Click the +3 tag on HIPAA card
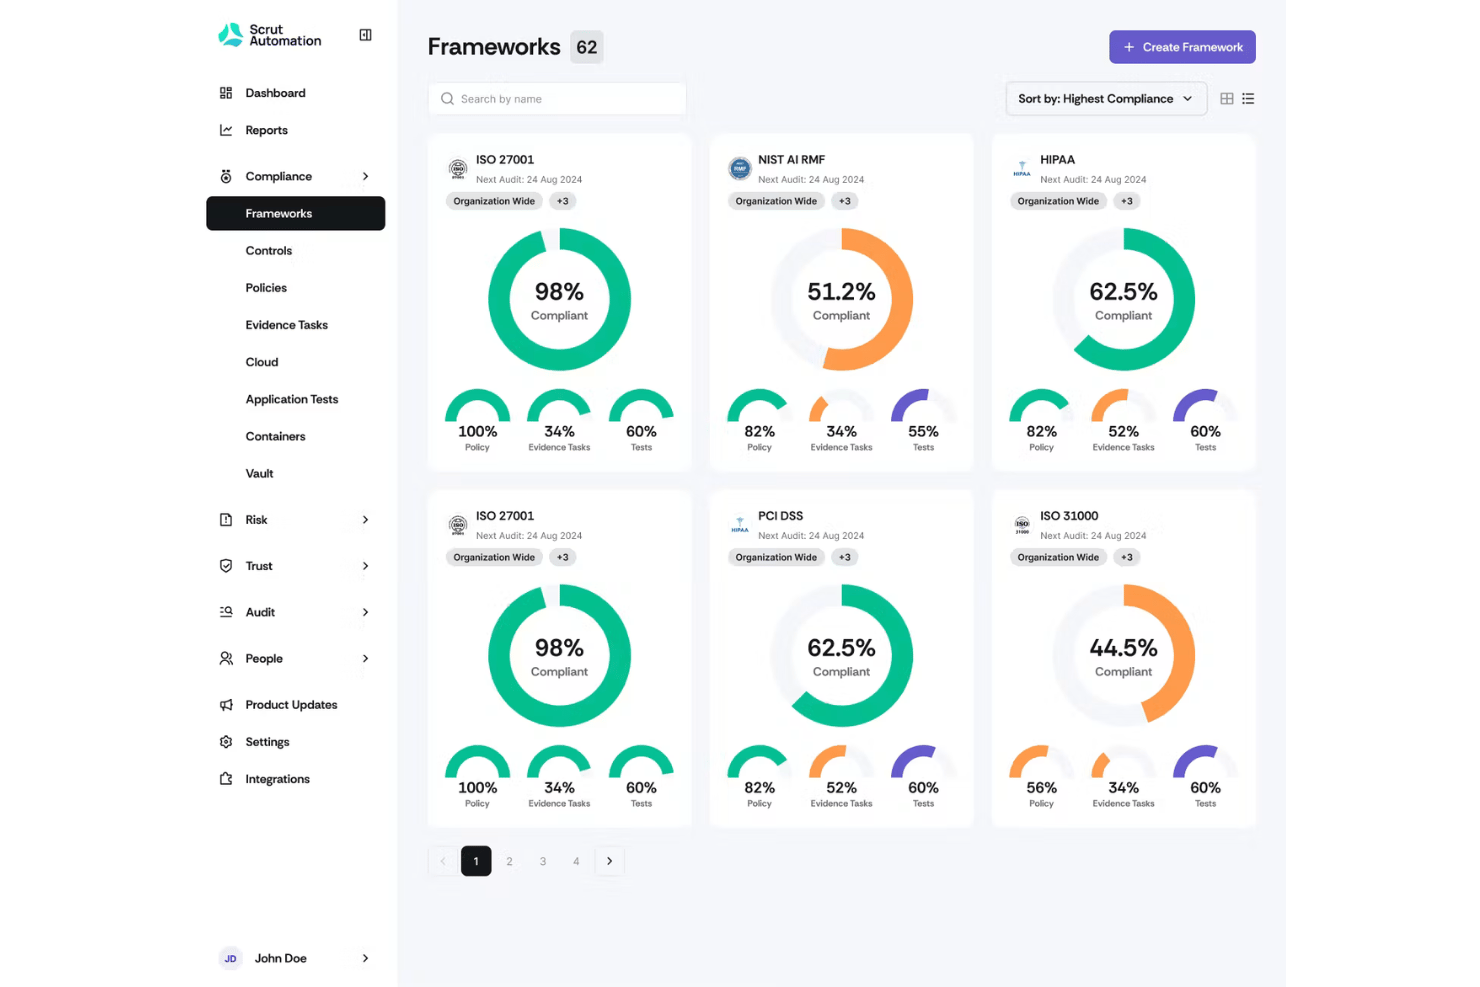1480x987 pixels. (1127, 201)
